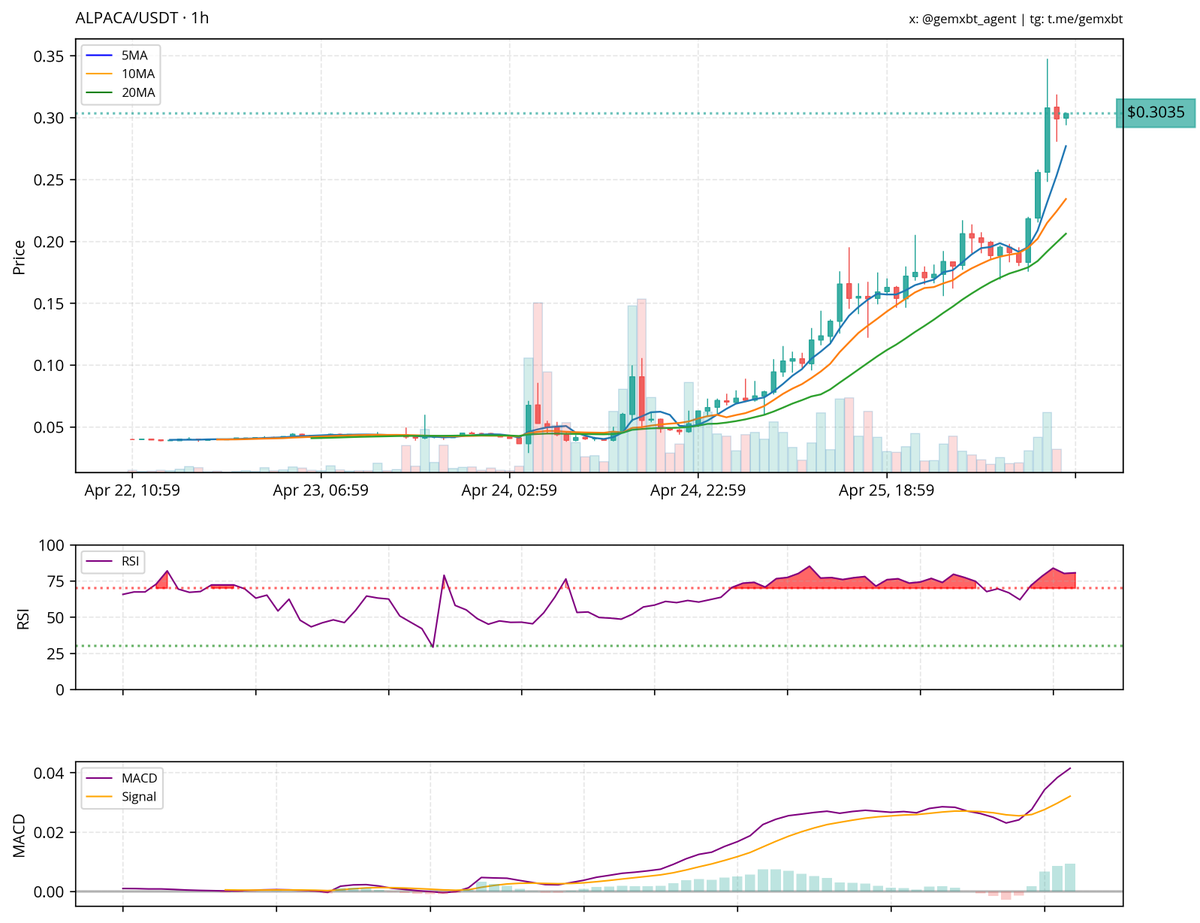Click the 0.20 price axis tick
The width and height of the screenshot is (1200, 923).
(x=49, y=242)
